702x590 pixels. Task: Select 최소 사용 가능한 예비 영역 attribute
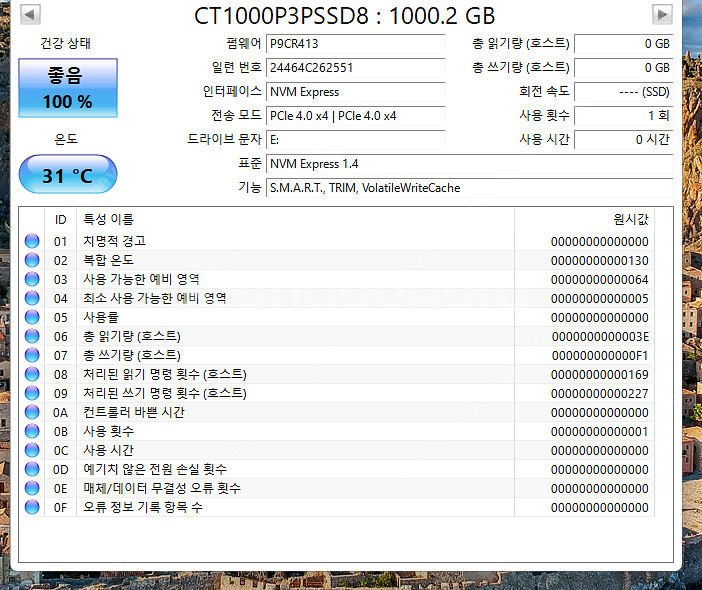(x=155, y=298)
